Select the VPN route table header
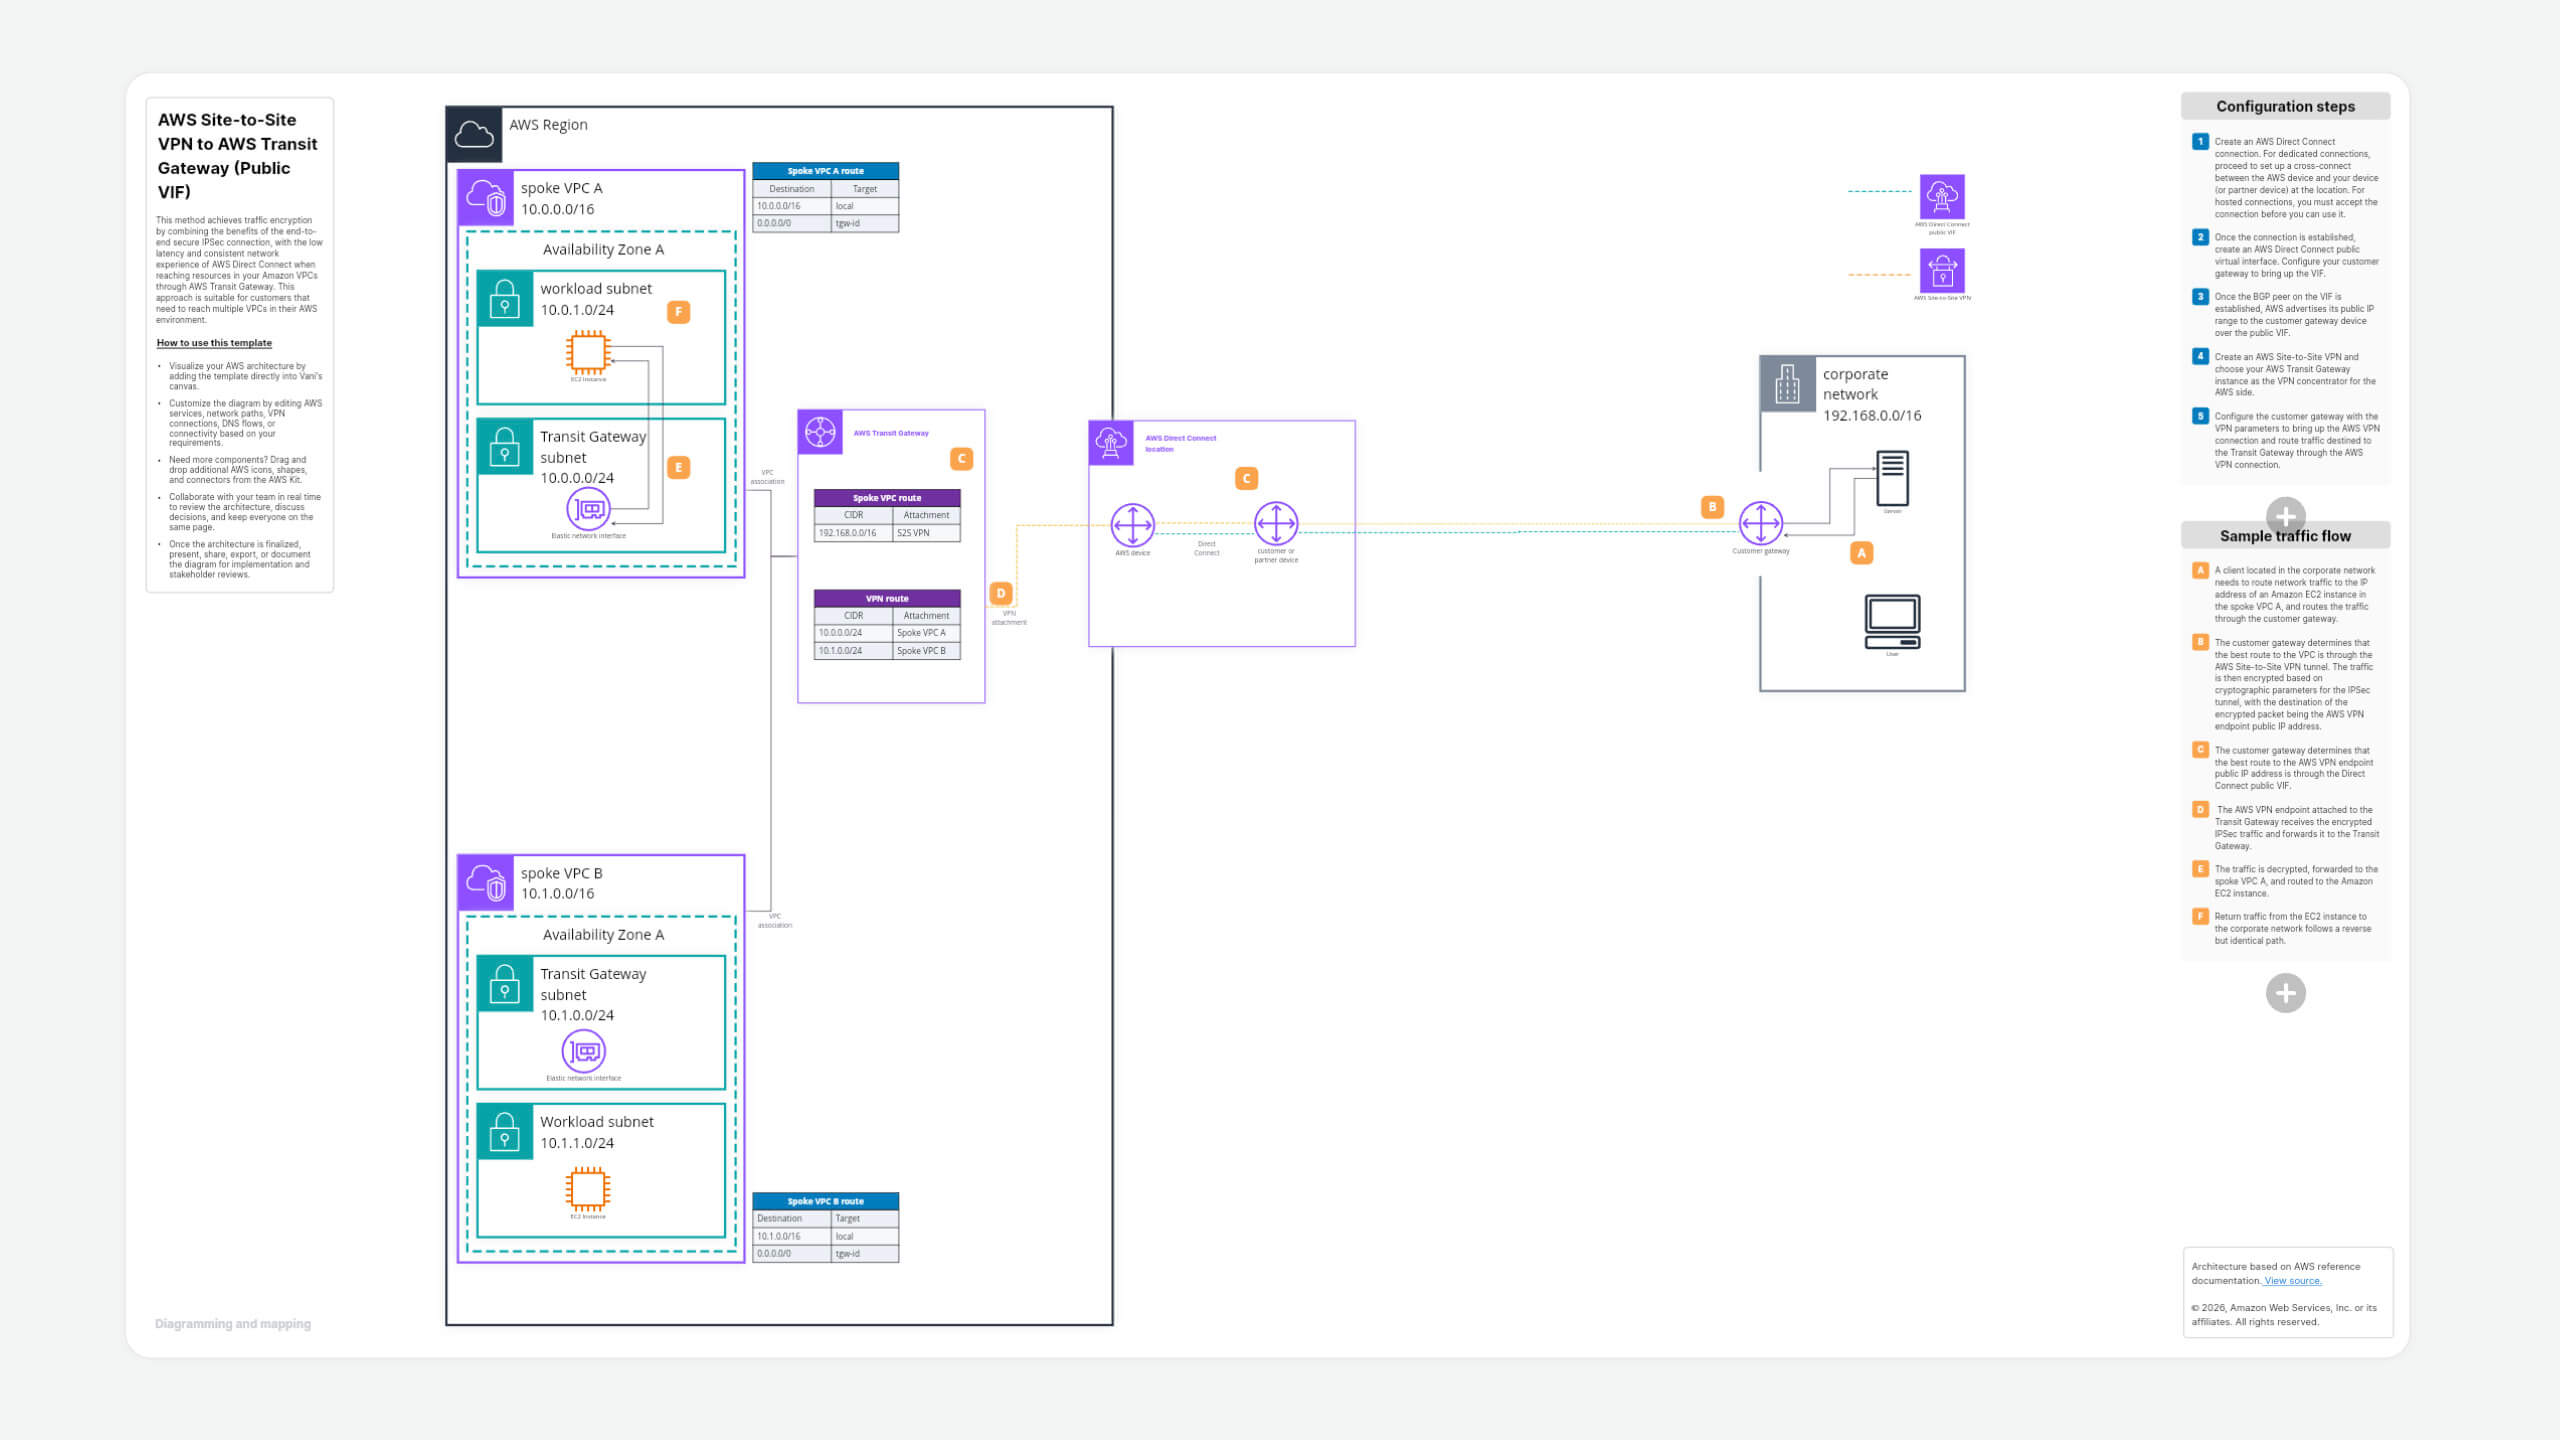Image resolution: width=2560 pixels, height=1440 pixels. pyautogui.click(x=887, y=598)
